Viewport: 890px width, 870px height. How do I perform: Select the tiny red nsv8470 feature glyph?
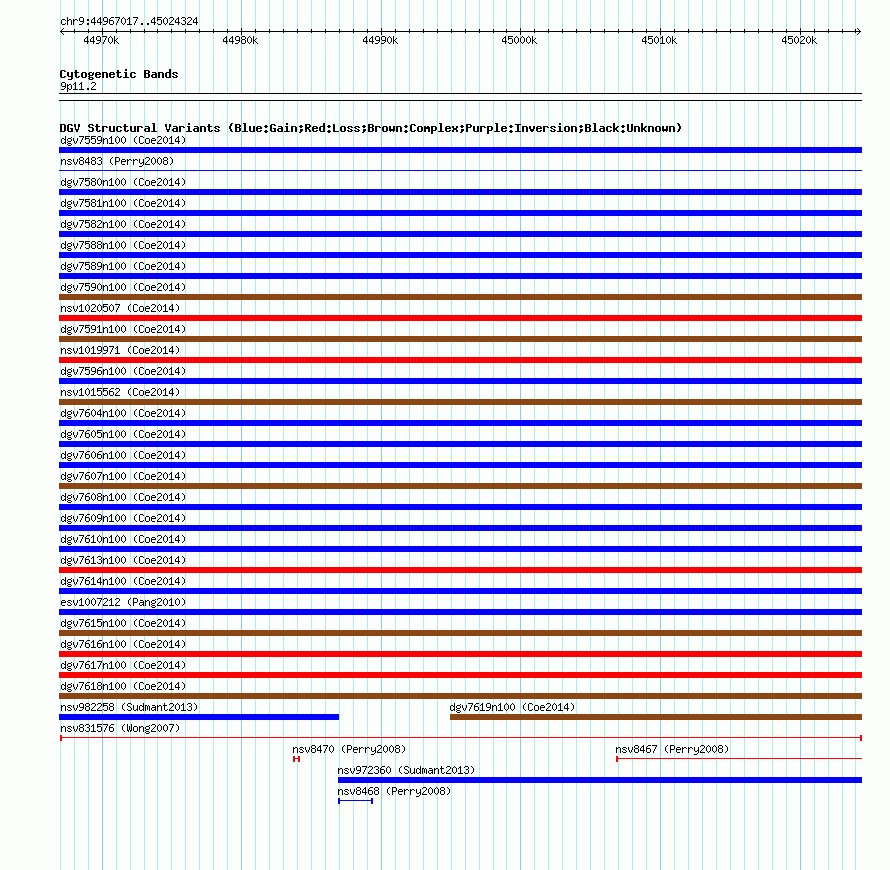[296, 759]
